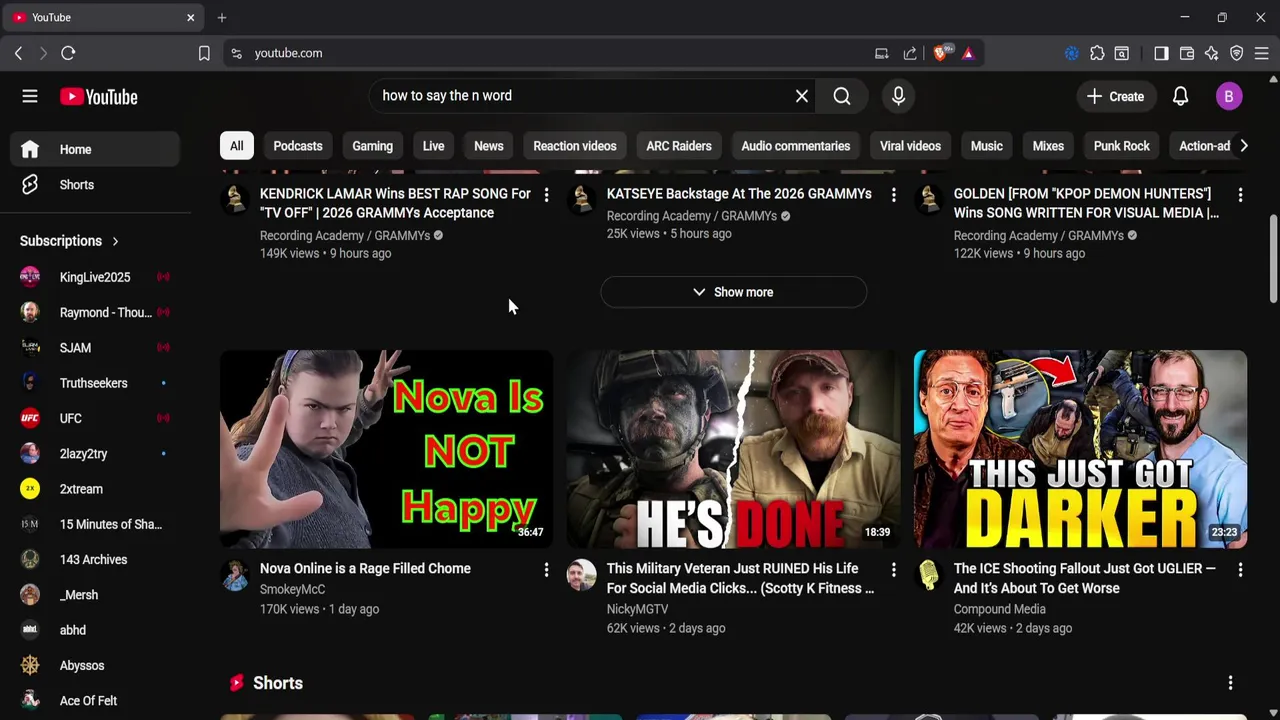Expand Subscriptions heading
Screen dimensions: 1280x720
pyautogui.click(x=69, y=241)
